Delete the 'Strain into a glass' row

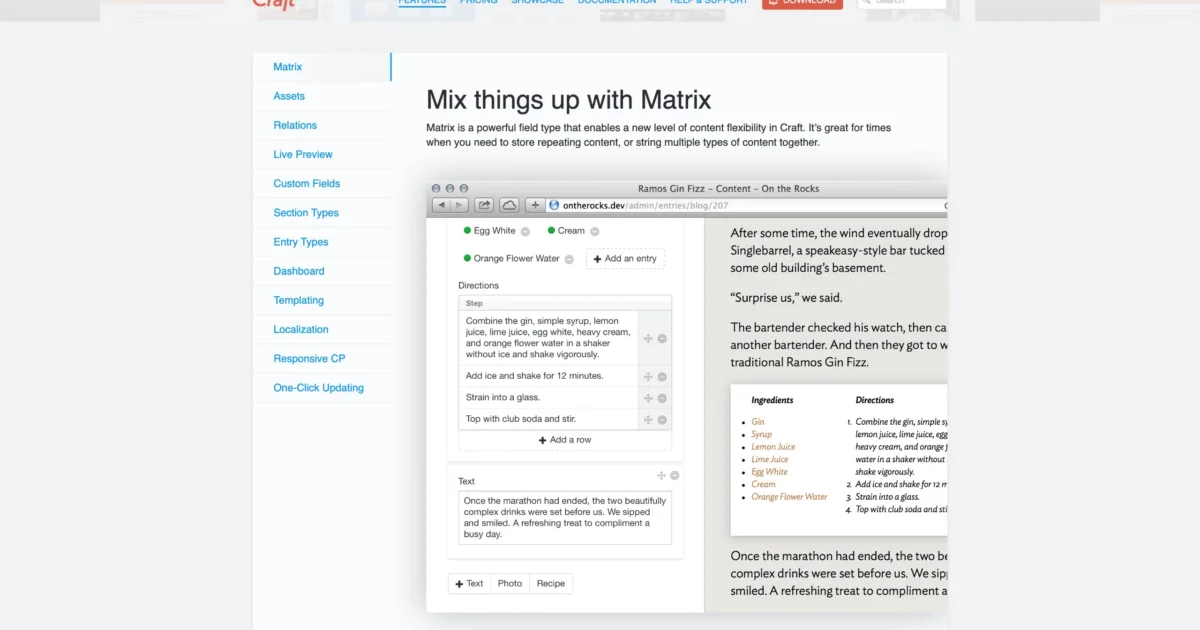pyautogui.click(x=662, y=398)
